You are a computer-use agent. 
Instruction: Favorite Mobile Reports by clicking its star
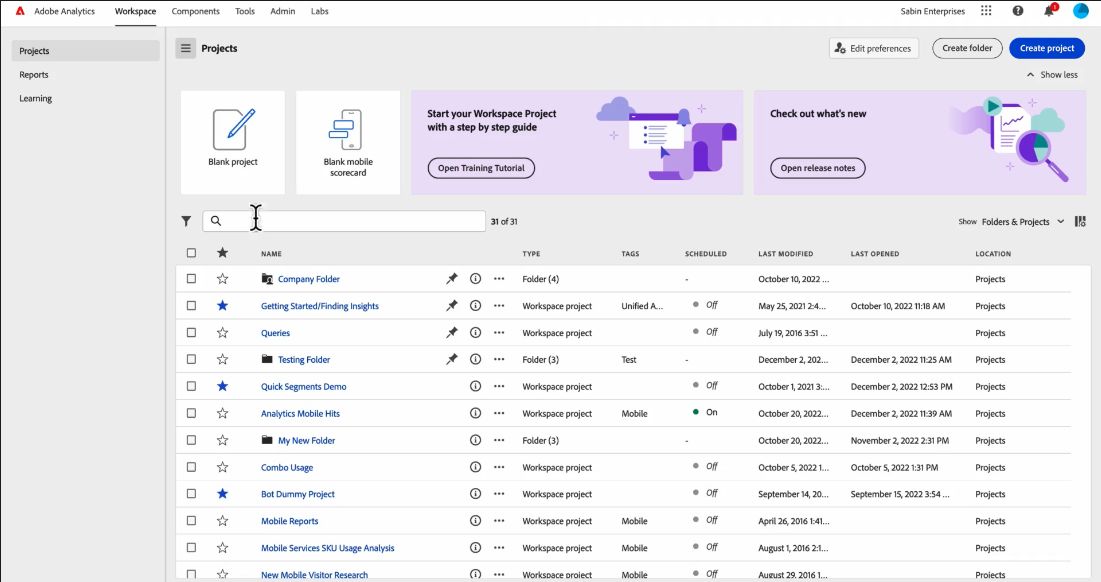coord(222,520)
